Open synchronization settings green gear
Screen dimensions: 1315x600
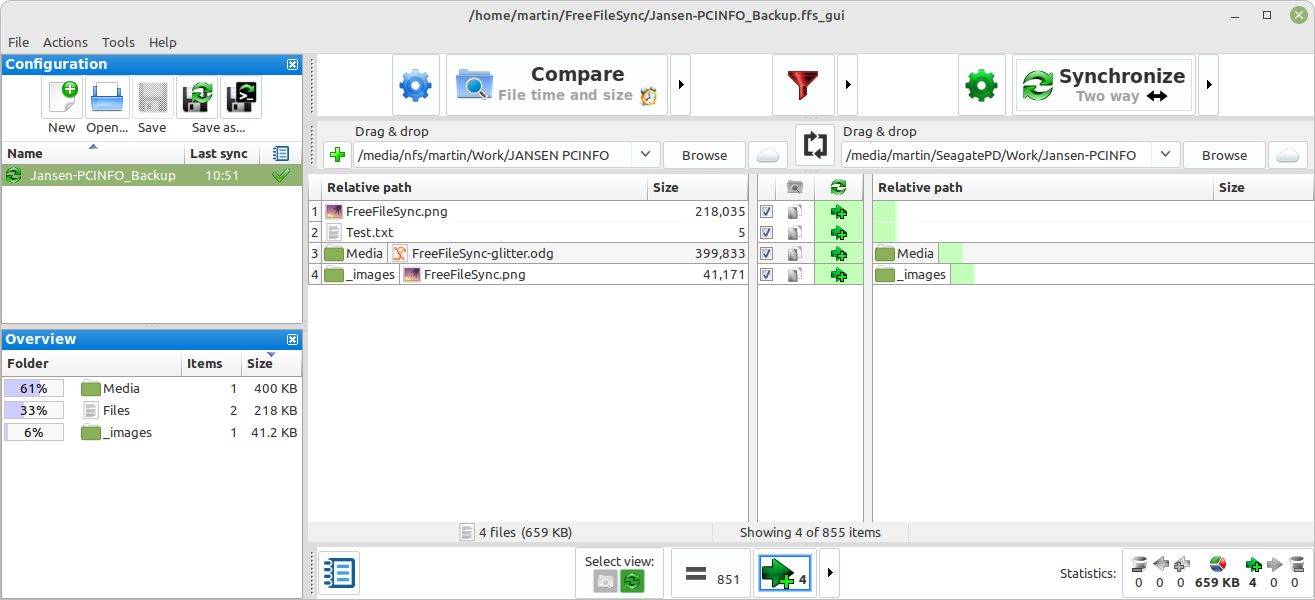coord(982,85)
